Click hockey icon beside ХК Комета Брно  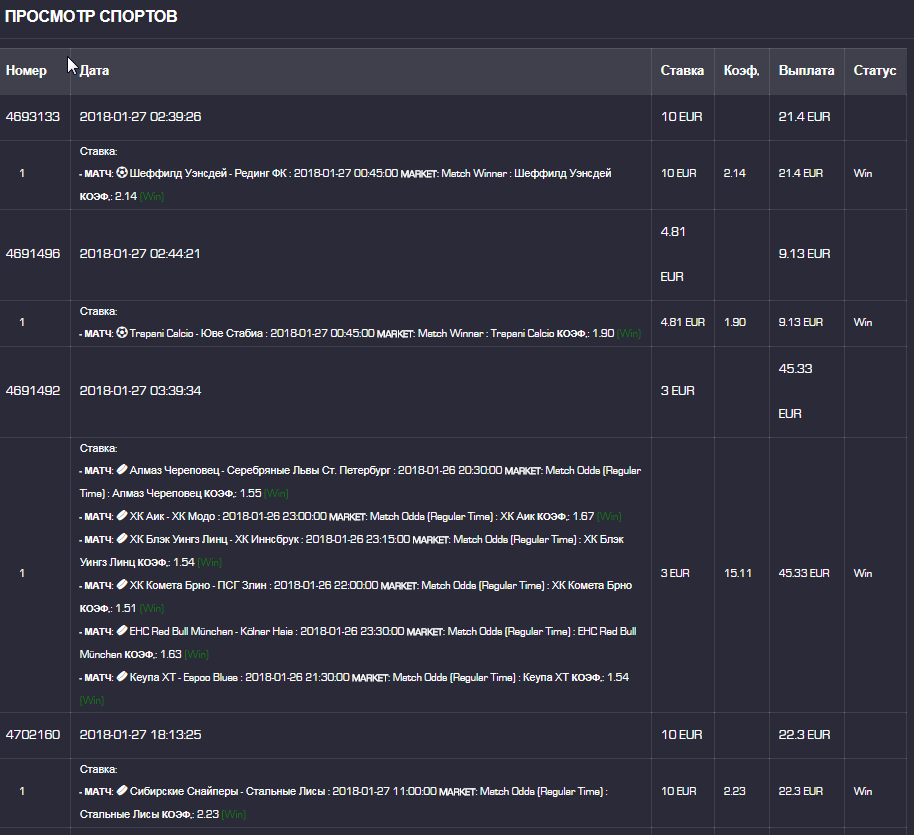pyautogui.click(x=122, y=585)
